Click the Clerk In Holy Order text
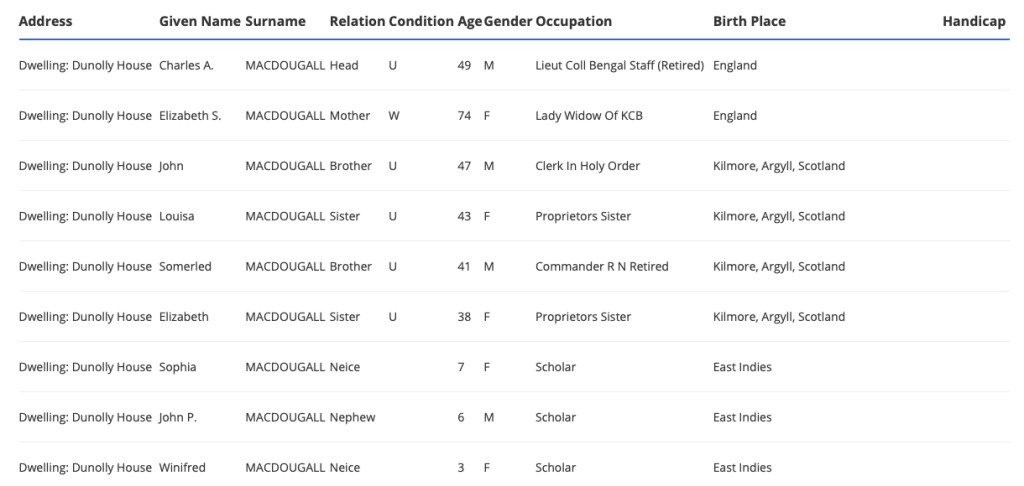 point(587,166)
